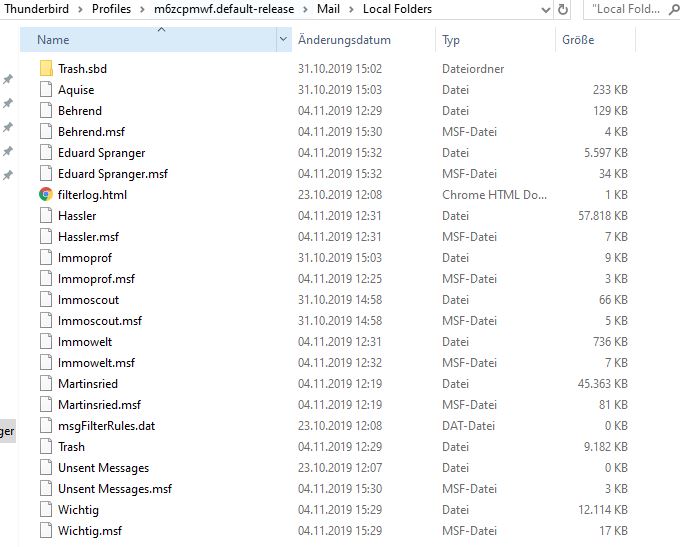Click the Chrome icon of filterlog.html
680x547 pixels.
(46, 194)
